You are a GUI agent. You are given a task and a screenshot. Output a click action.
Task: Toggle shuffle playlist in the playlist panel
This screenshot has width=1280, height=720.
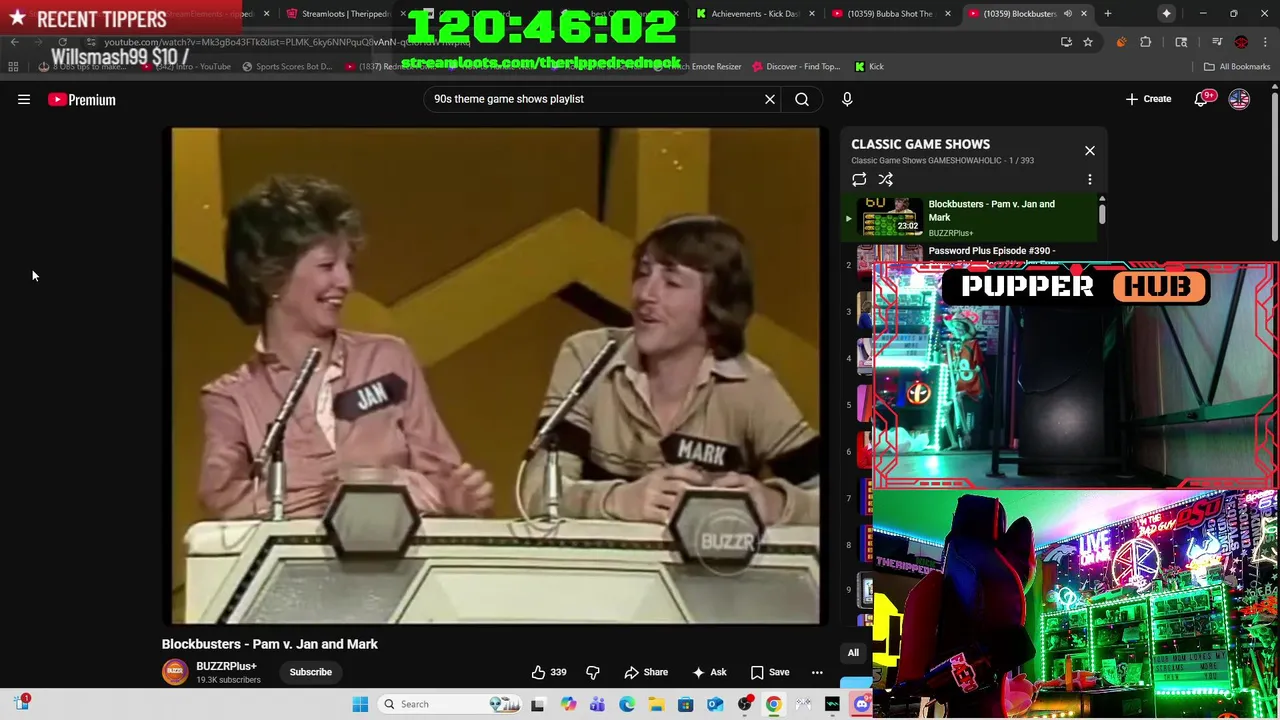pyautogui.click(x=886, y=180)
